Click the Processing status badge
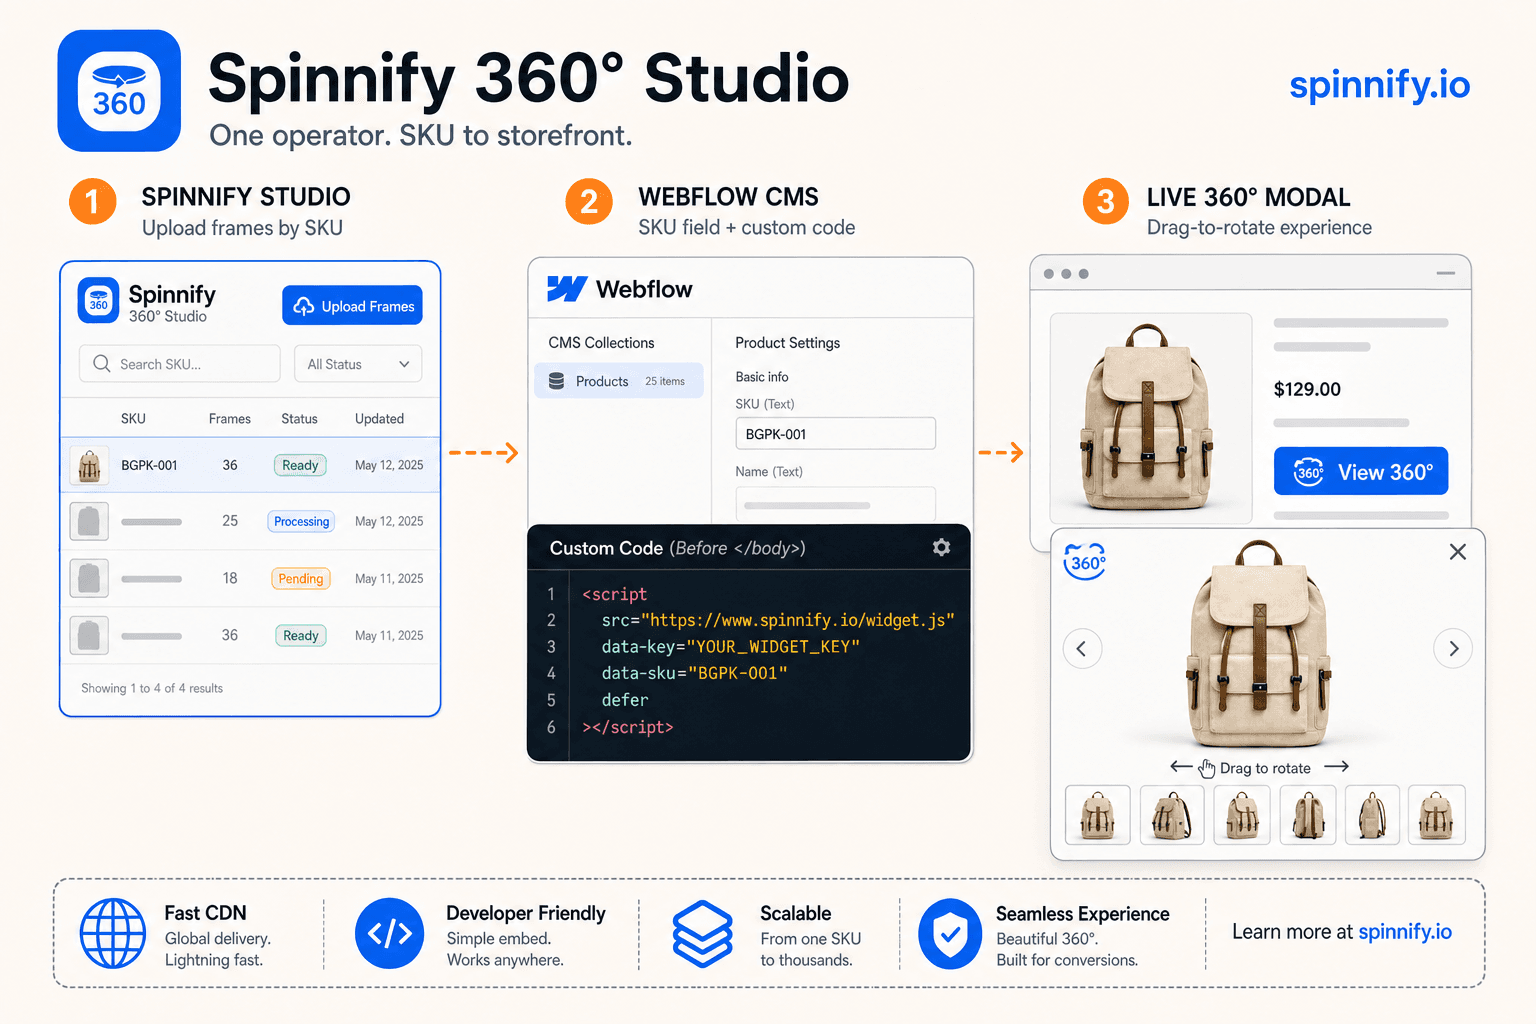The height and width of the screenshot is (1024, 1536). (x=301, y=522)
